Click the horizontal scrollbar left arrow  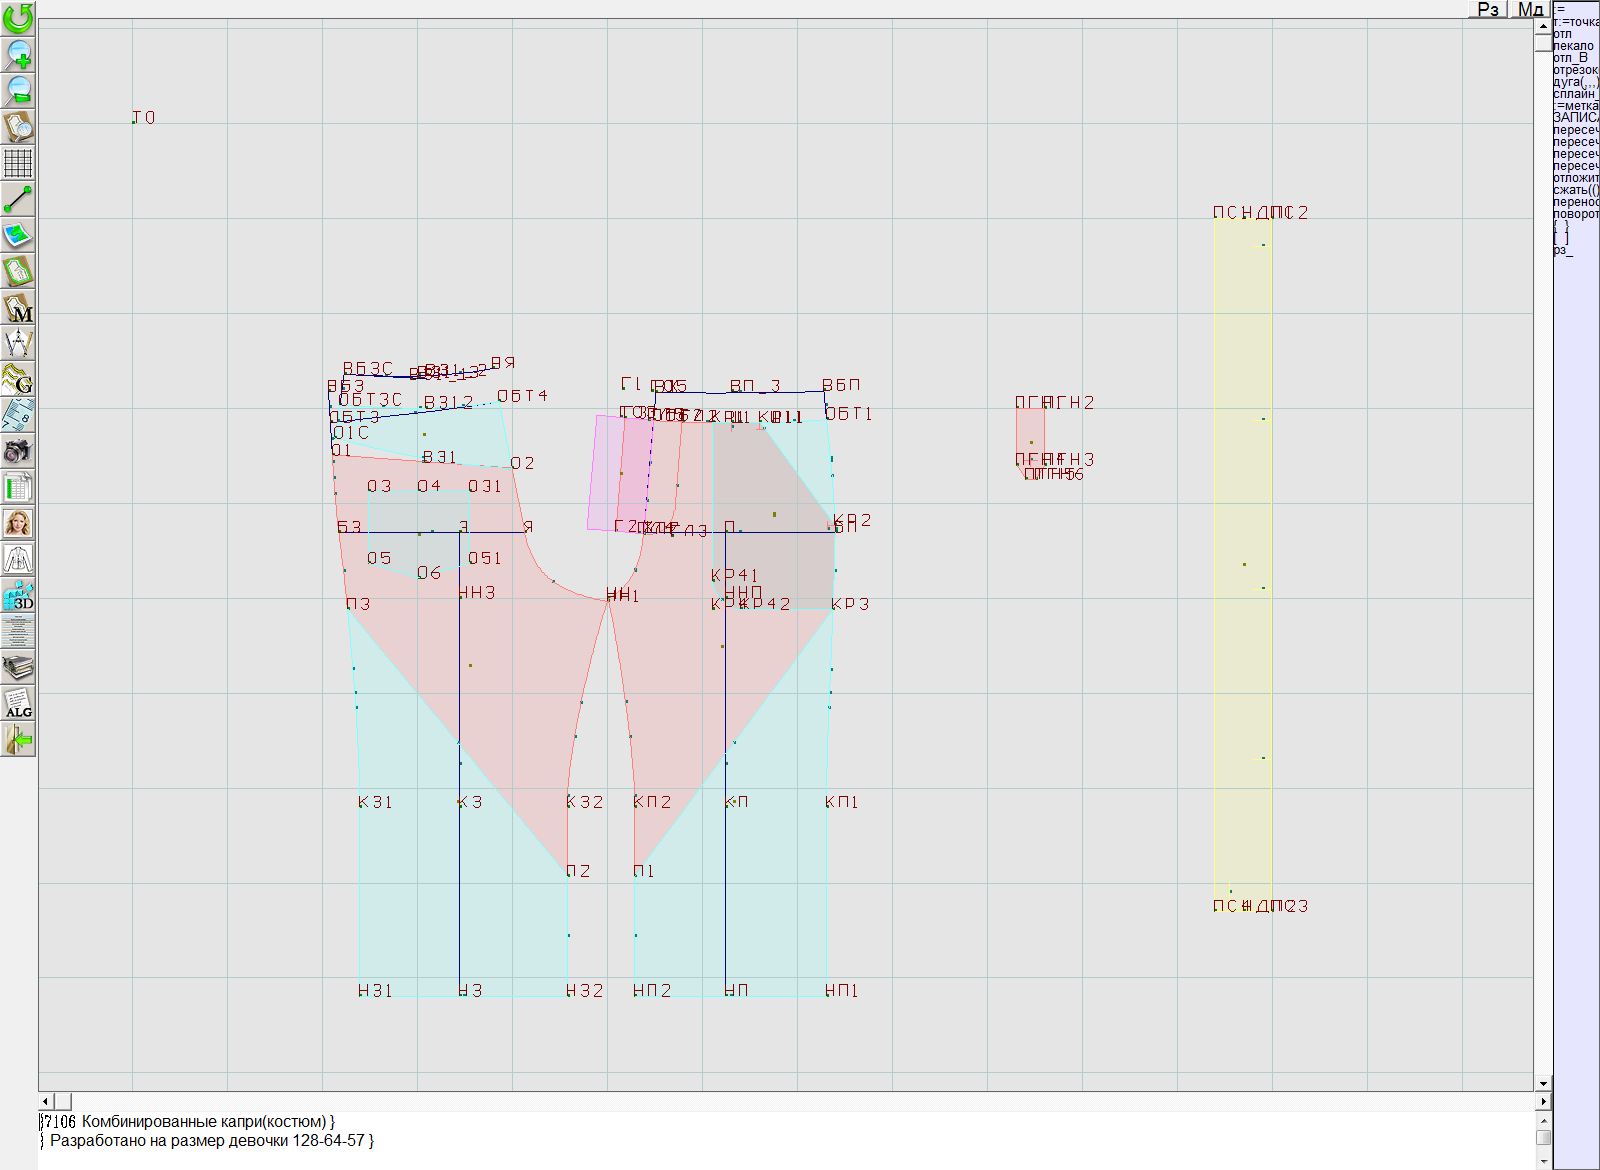46,1101
